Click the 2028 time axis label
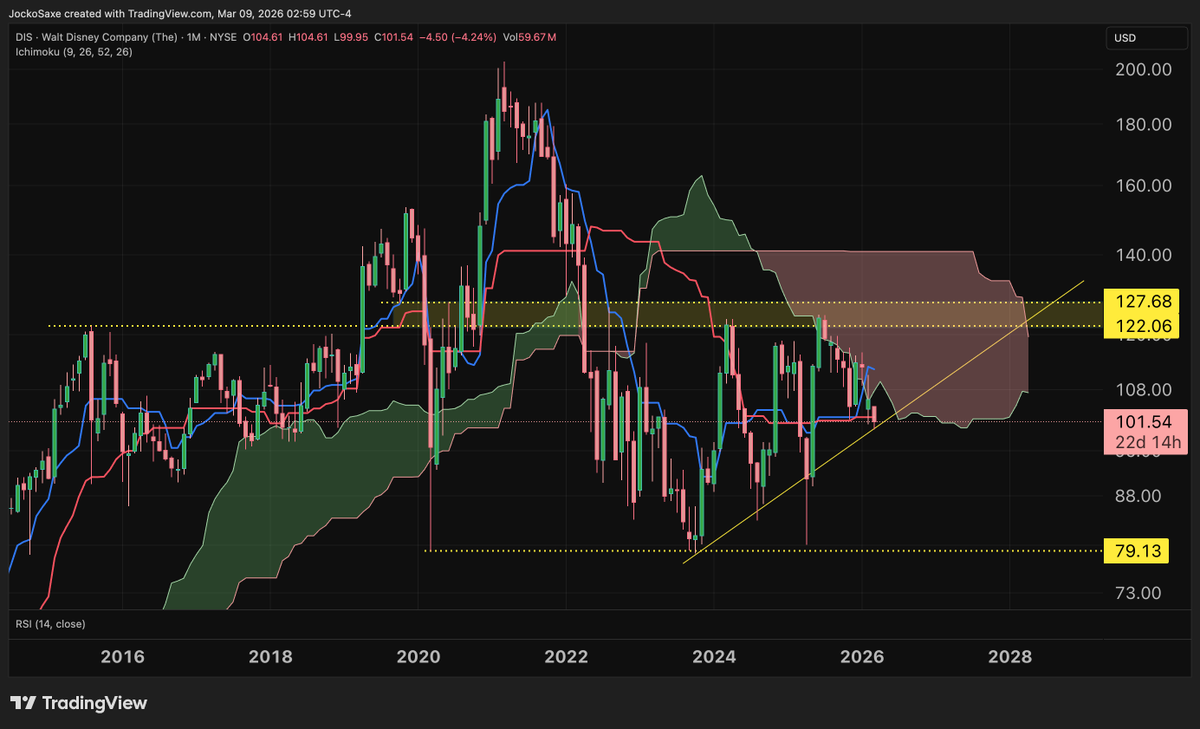Screen dimensions: 1200x729 1010,657
